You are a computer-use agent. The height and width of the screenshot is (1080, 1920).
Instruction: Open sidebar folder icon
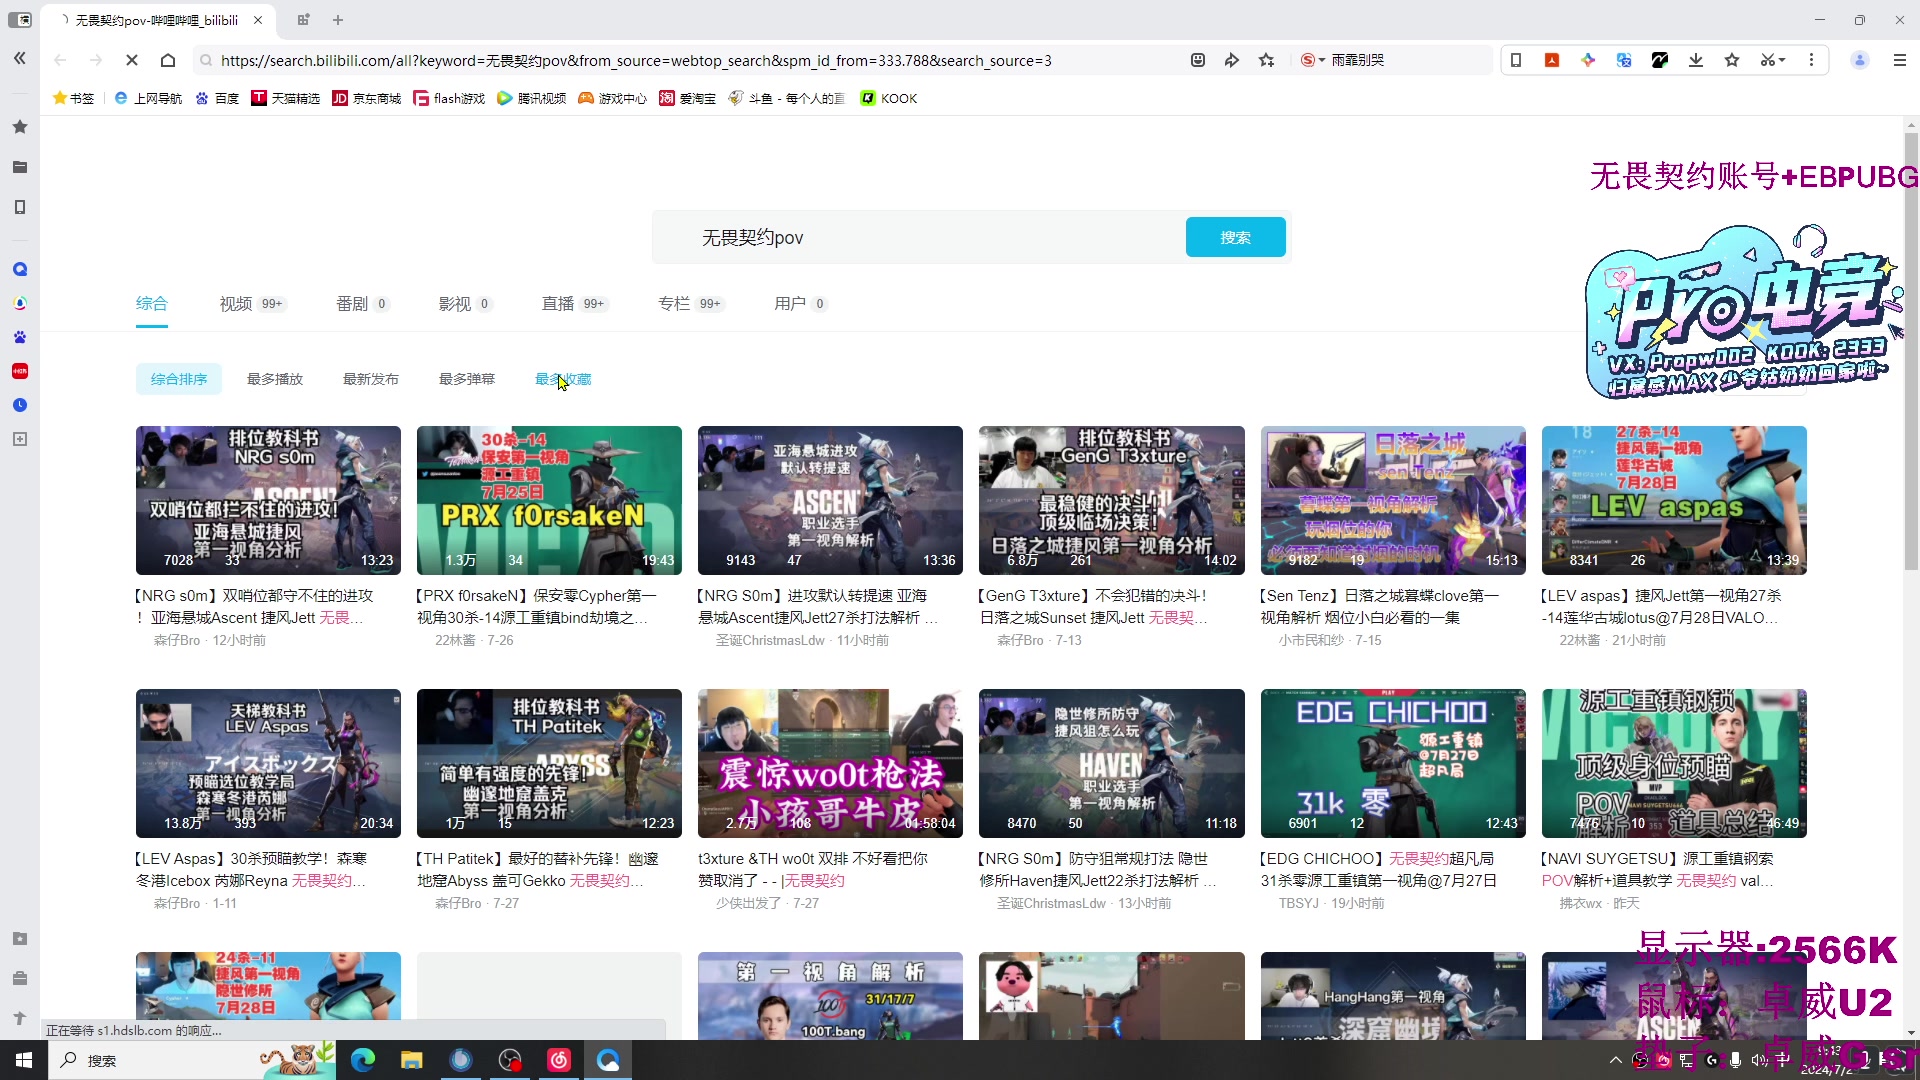click(19, 167)
